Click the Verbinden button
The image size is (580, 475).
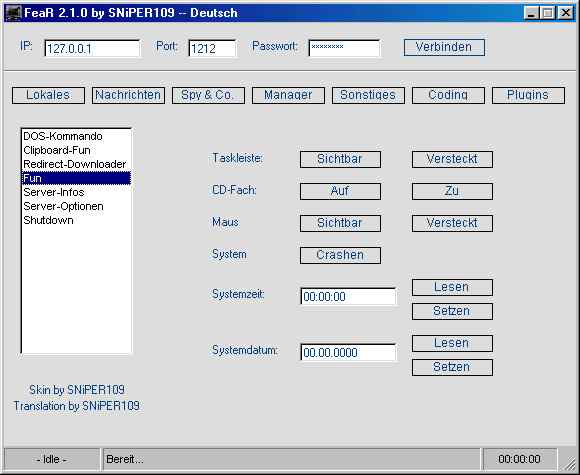click(x=444, y=47)
